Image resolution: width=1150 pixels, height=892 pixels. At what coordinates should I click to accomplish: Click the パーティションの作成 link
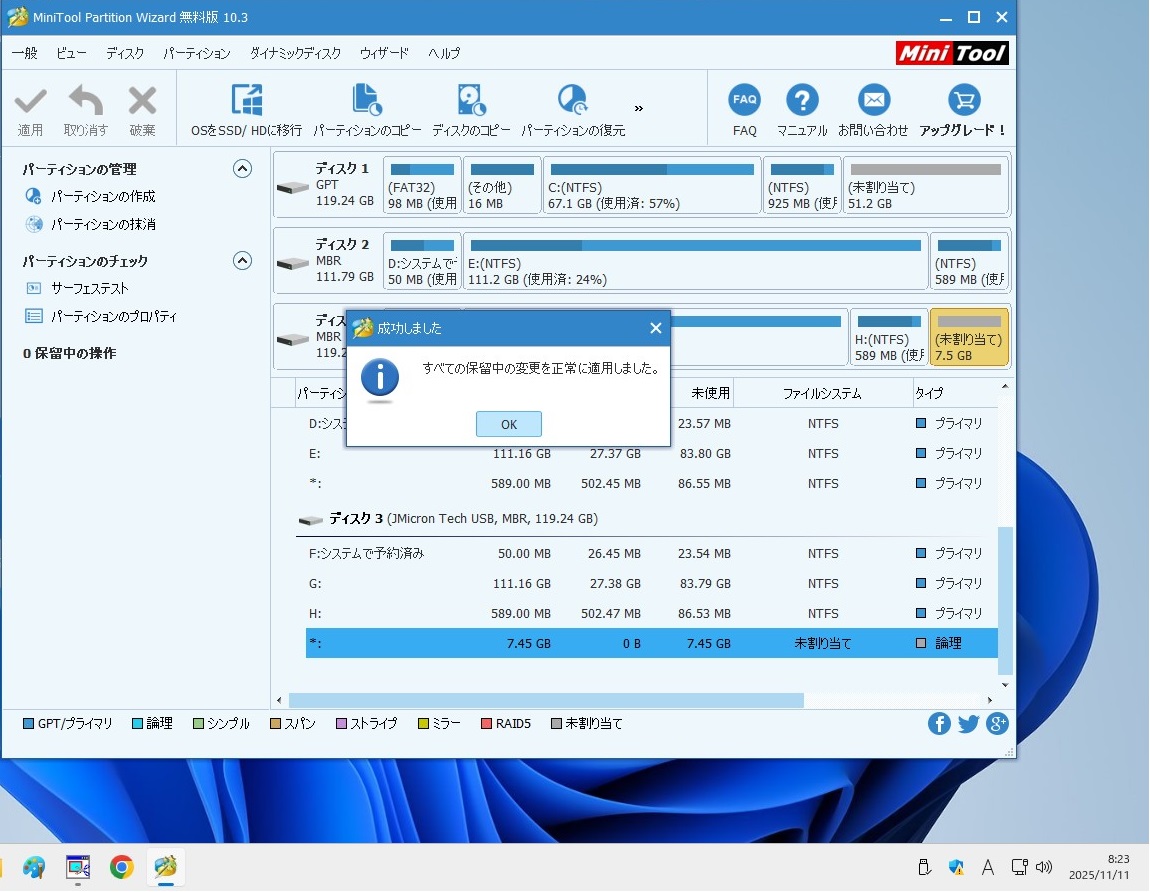(103, 197)
